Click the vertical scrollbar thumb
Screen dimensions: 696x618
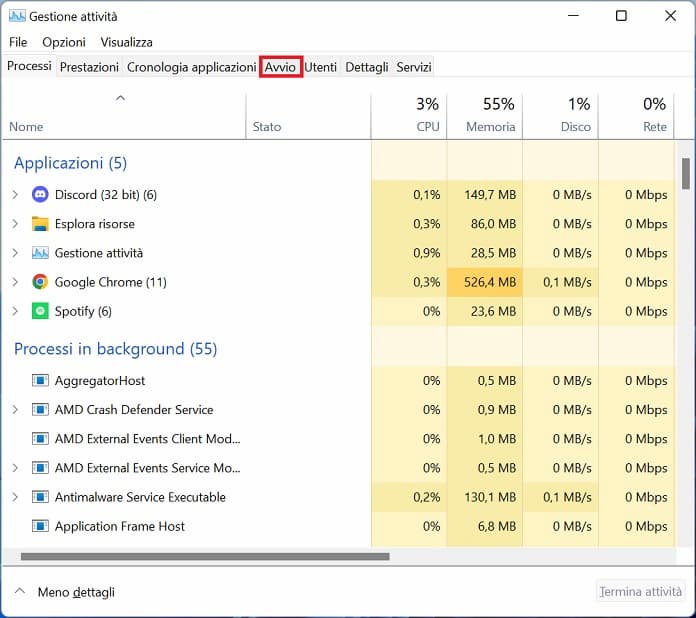pos(686,173)
